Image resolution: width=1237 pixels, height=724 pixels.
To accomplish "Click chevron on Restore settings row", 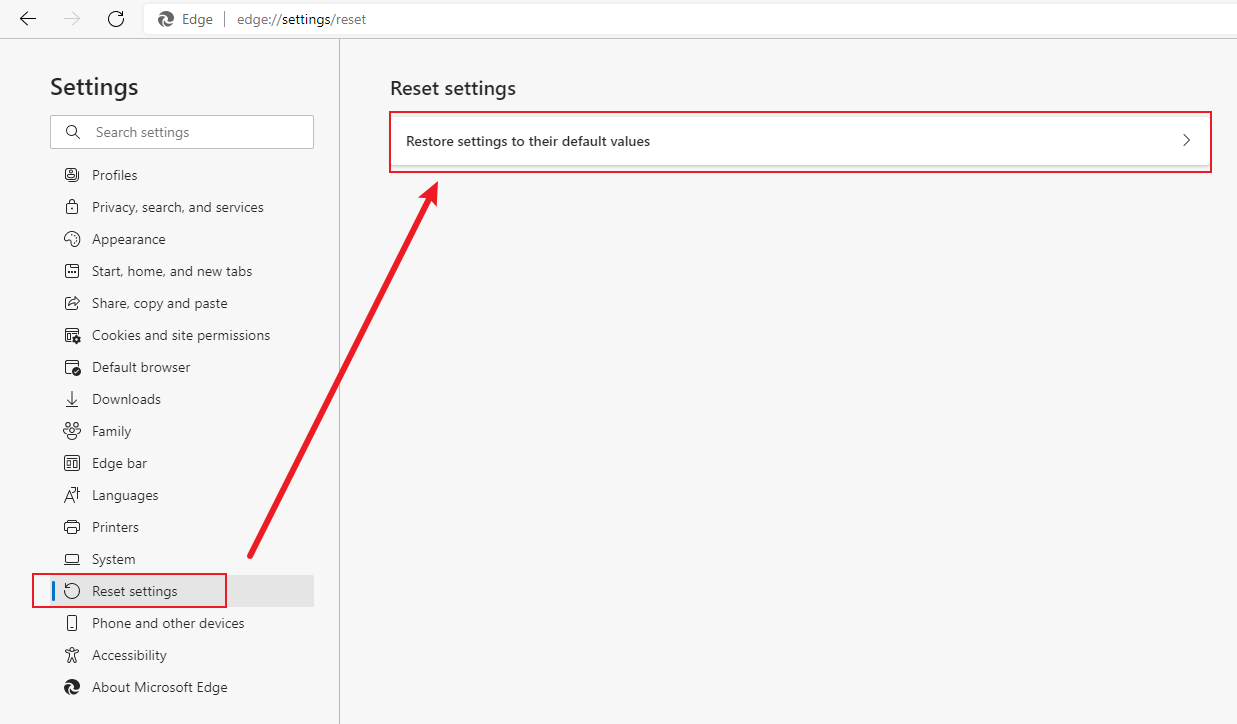I will click(1187, 141).
